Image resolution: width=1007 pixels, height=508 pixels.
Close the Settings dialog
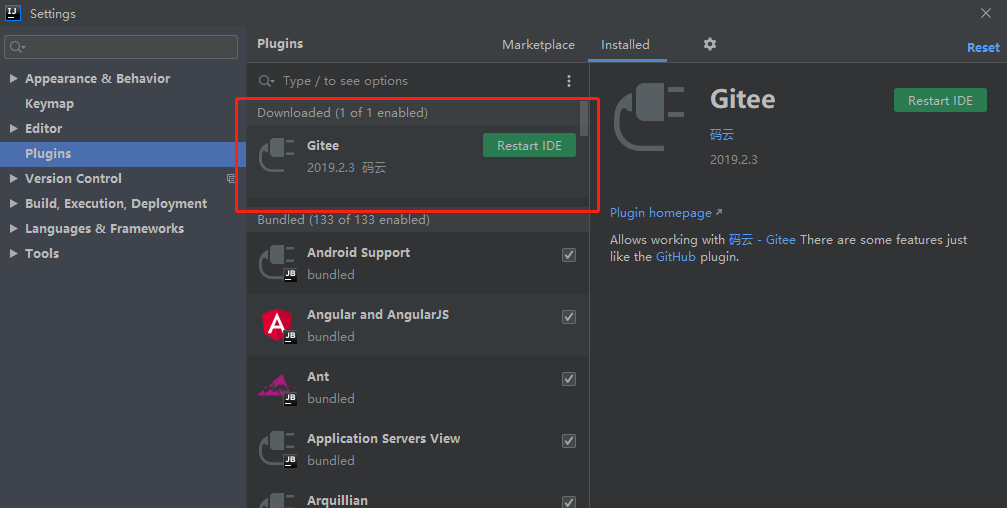[x=986, y=13]
